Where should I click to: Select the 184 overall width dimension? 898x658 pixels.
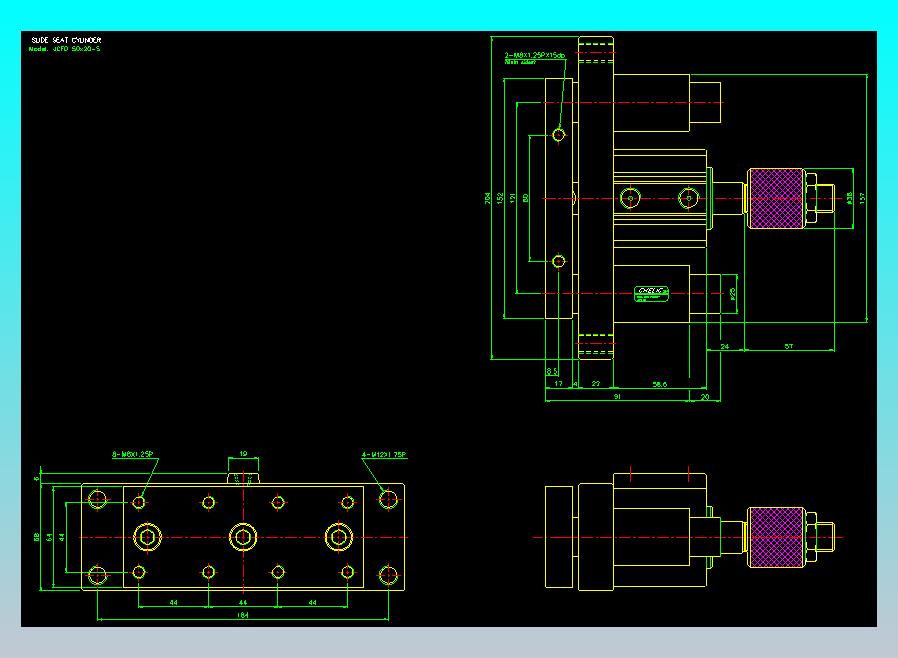point(243,615)
